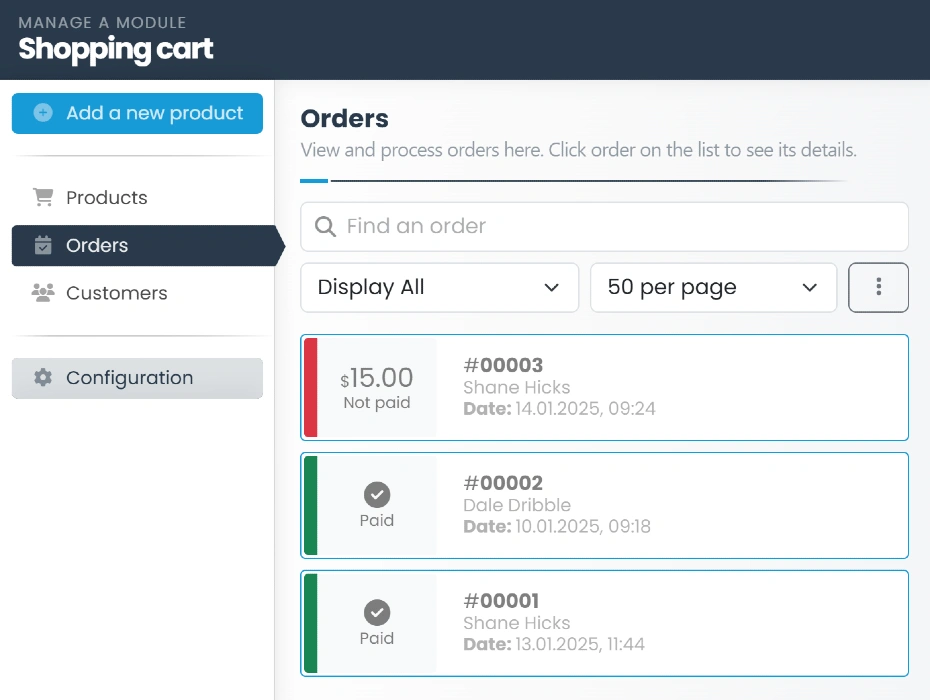Image resolution: width=930 pixels, height=700 pixels.
Task: Click the shopping cart icon beside Products
Action: [x=43, y=197]
